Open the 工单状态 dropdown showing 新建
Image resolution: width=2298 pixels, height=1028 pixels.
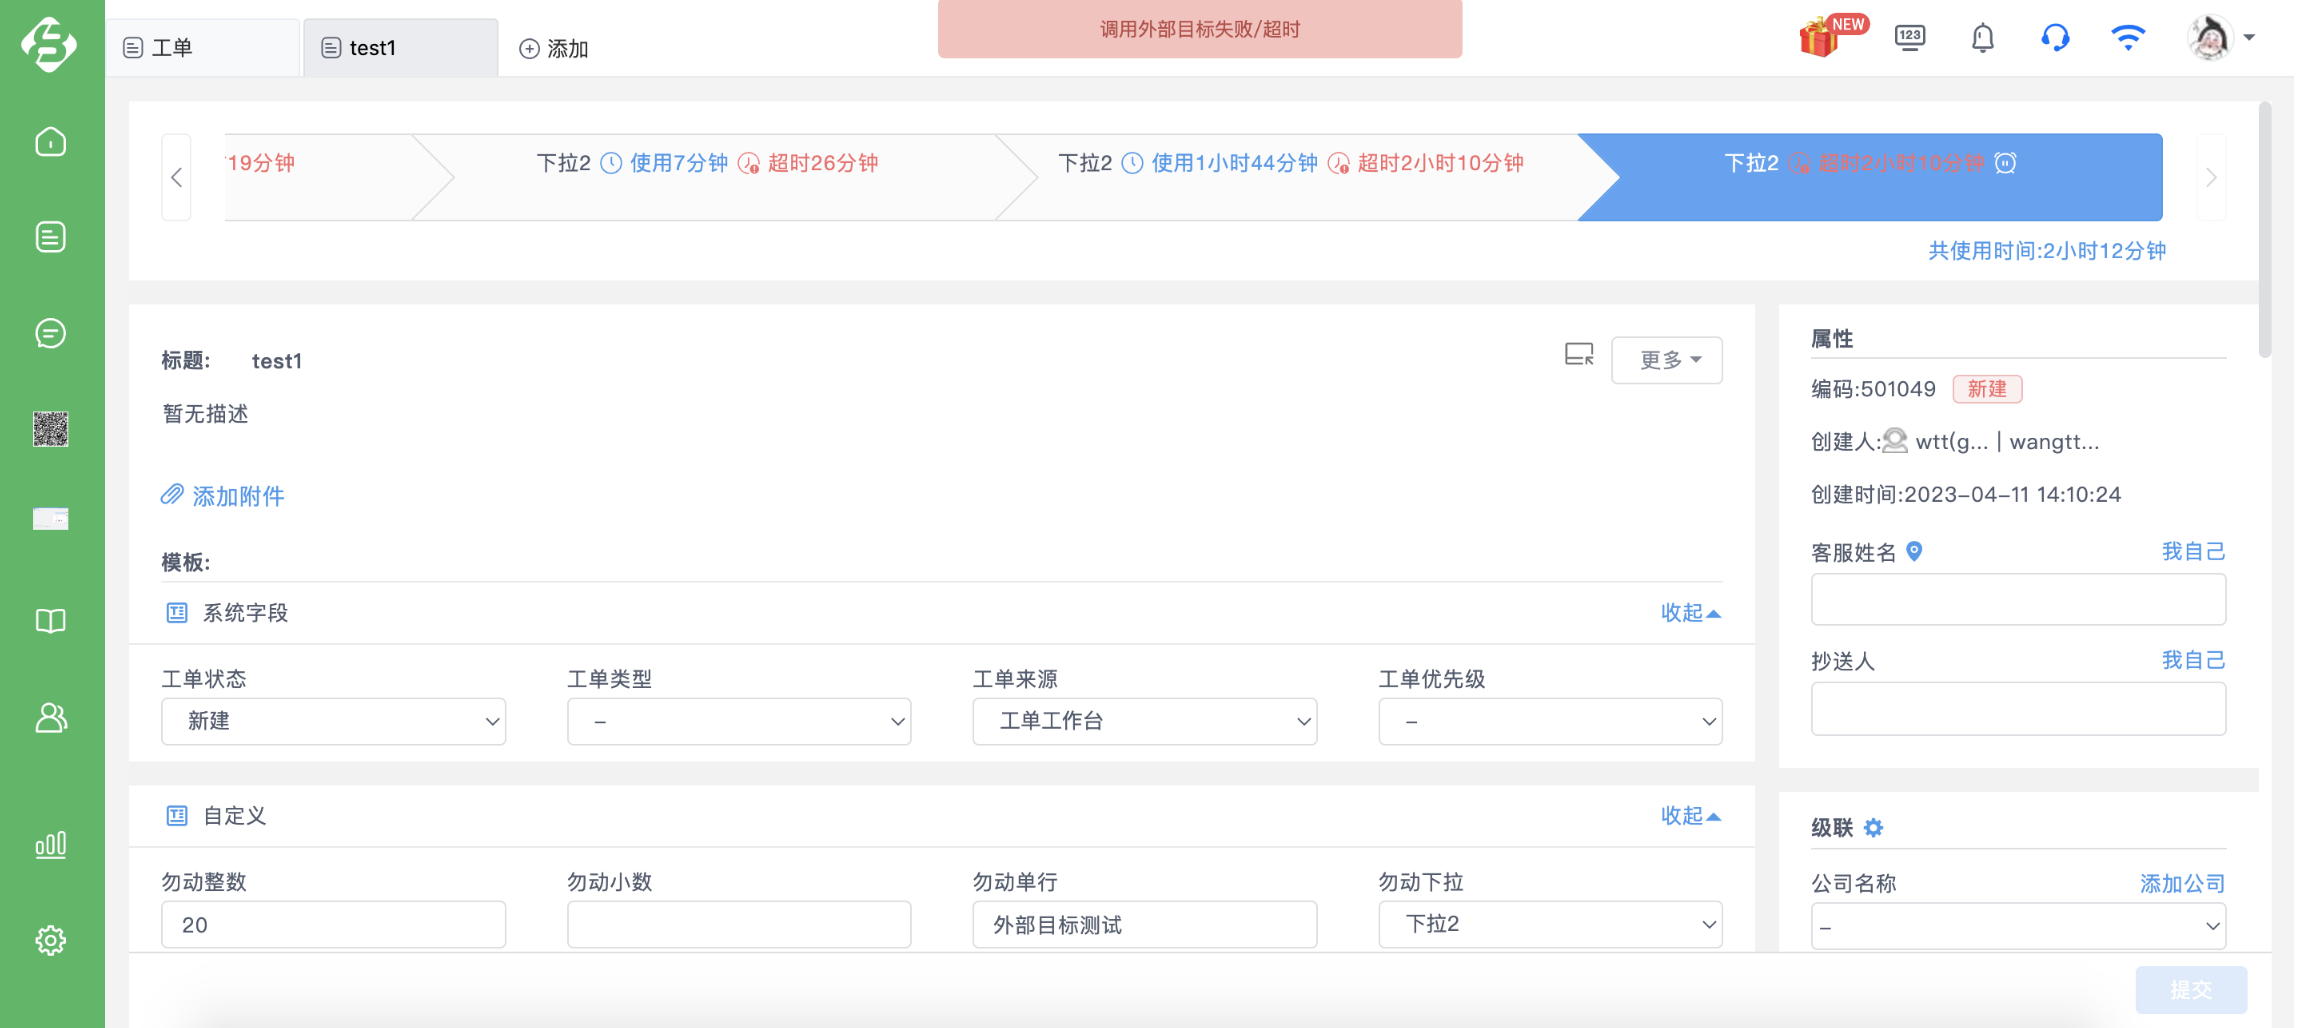click(x=333, y=721)
